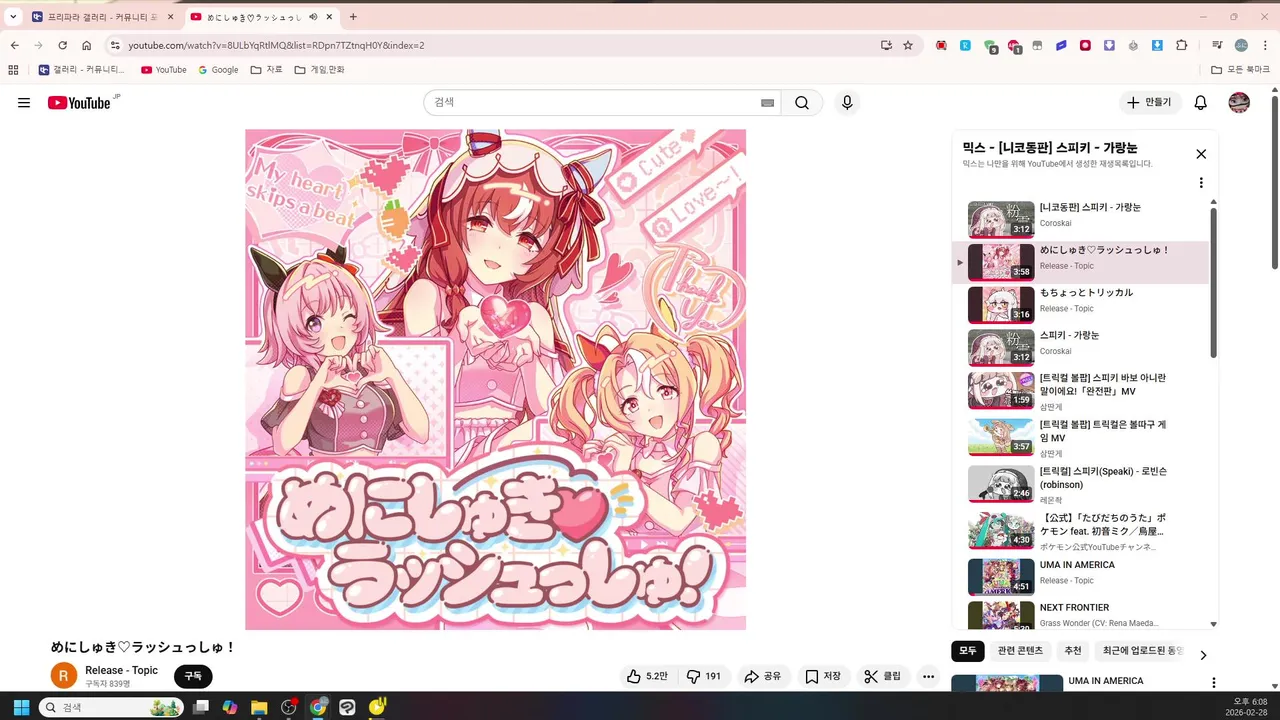Screen dimensions: 1280x720
Task: Open Copilot from the taskbar
Action: pyautogui.click(x=230, y=707)
